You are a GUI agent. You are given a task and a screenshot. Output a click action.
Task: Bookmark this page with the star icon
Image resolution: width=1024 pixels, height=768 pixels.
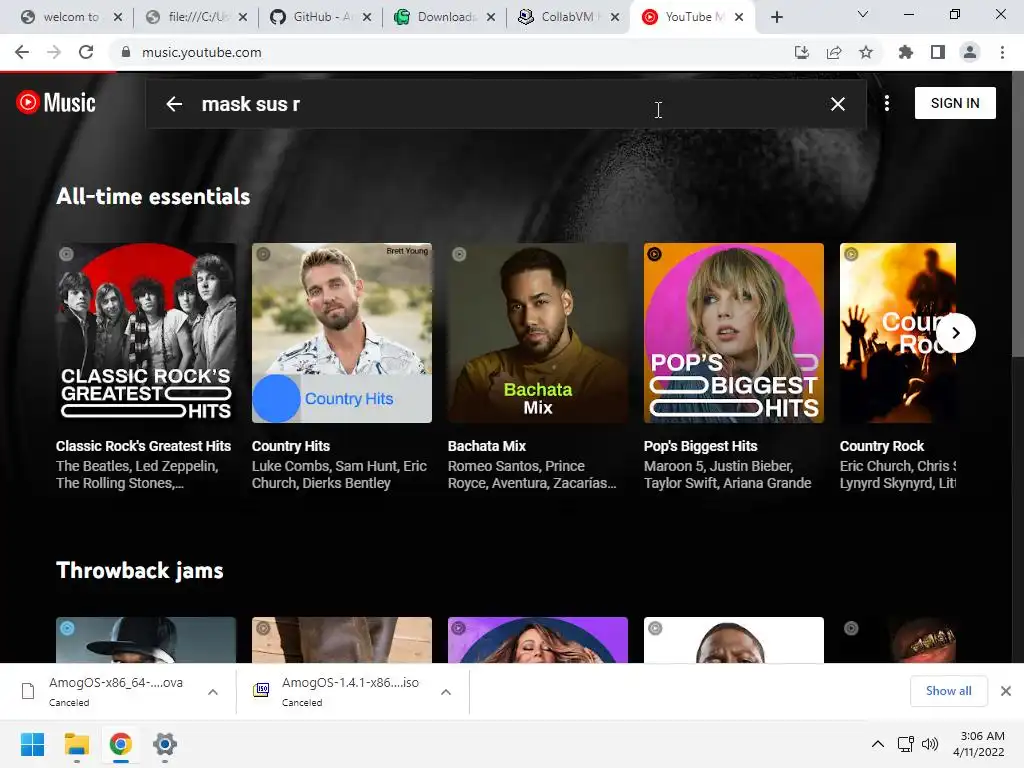[x=866, y=52]
